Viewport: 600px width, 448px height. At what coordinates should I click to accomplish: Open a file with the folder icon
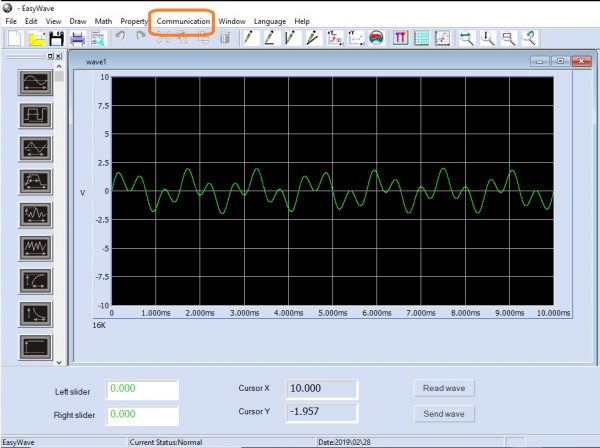coord(36,39)
